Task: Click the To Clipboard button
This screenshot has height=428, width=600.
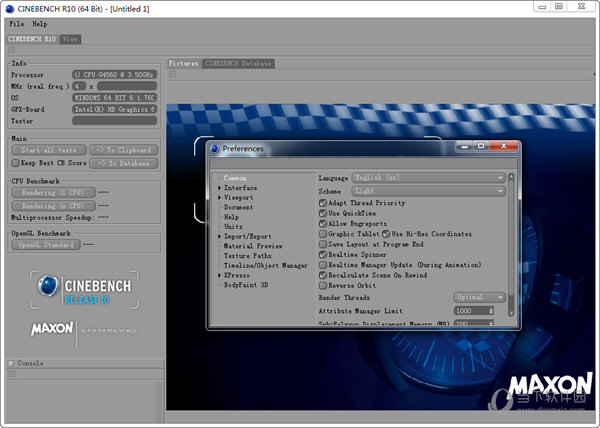Action: point(124,150)
